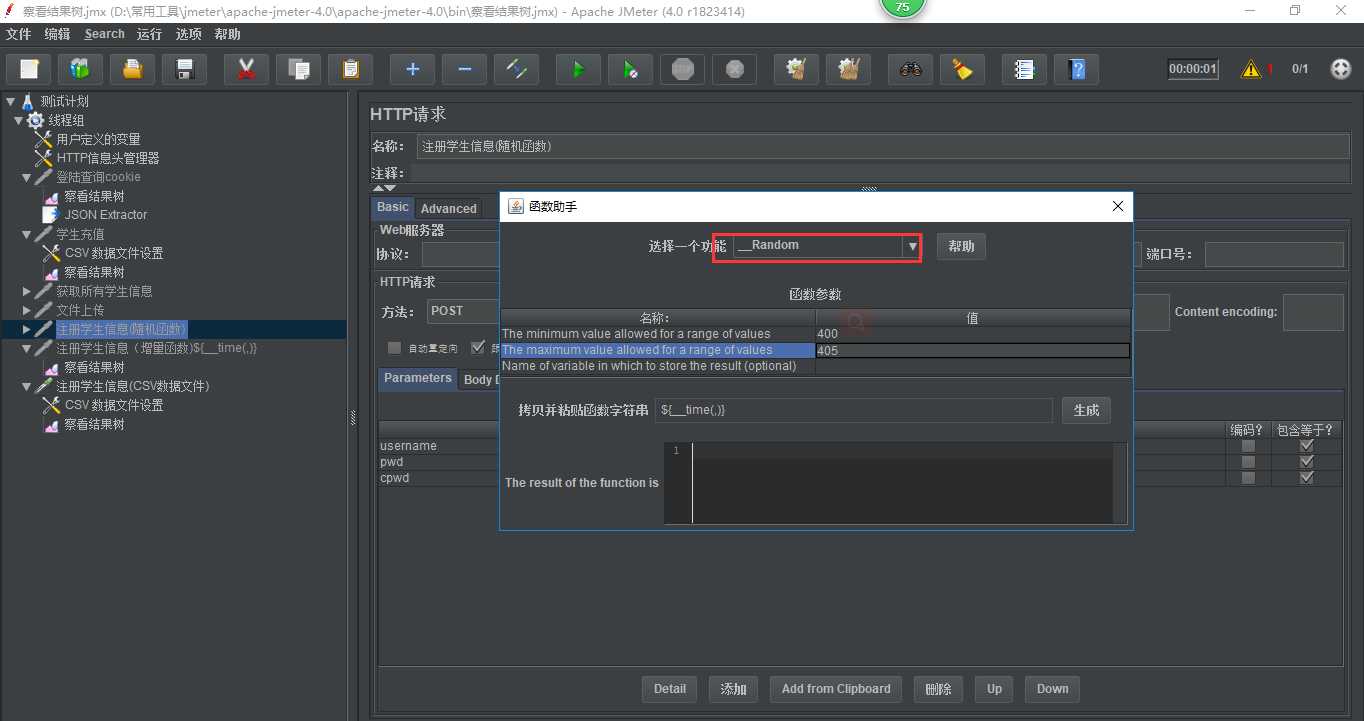Click the Toggle enable/disable toolbar icon

[x=516, y=69]
